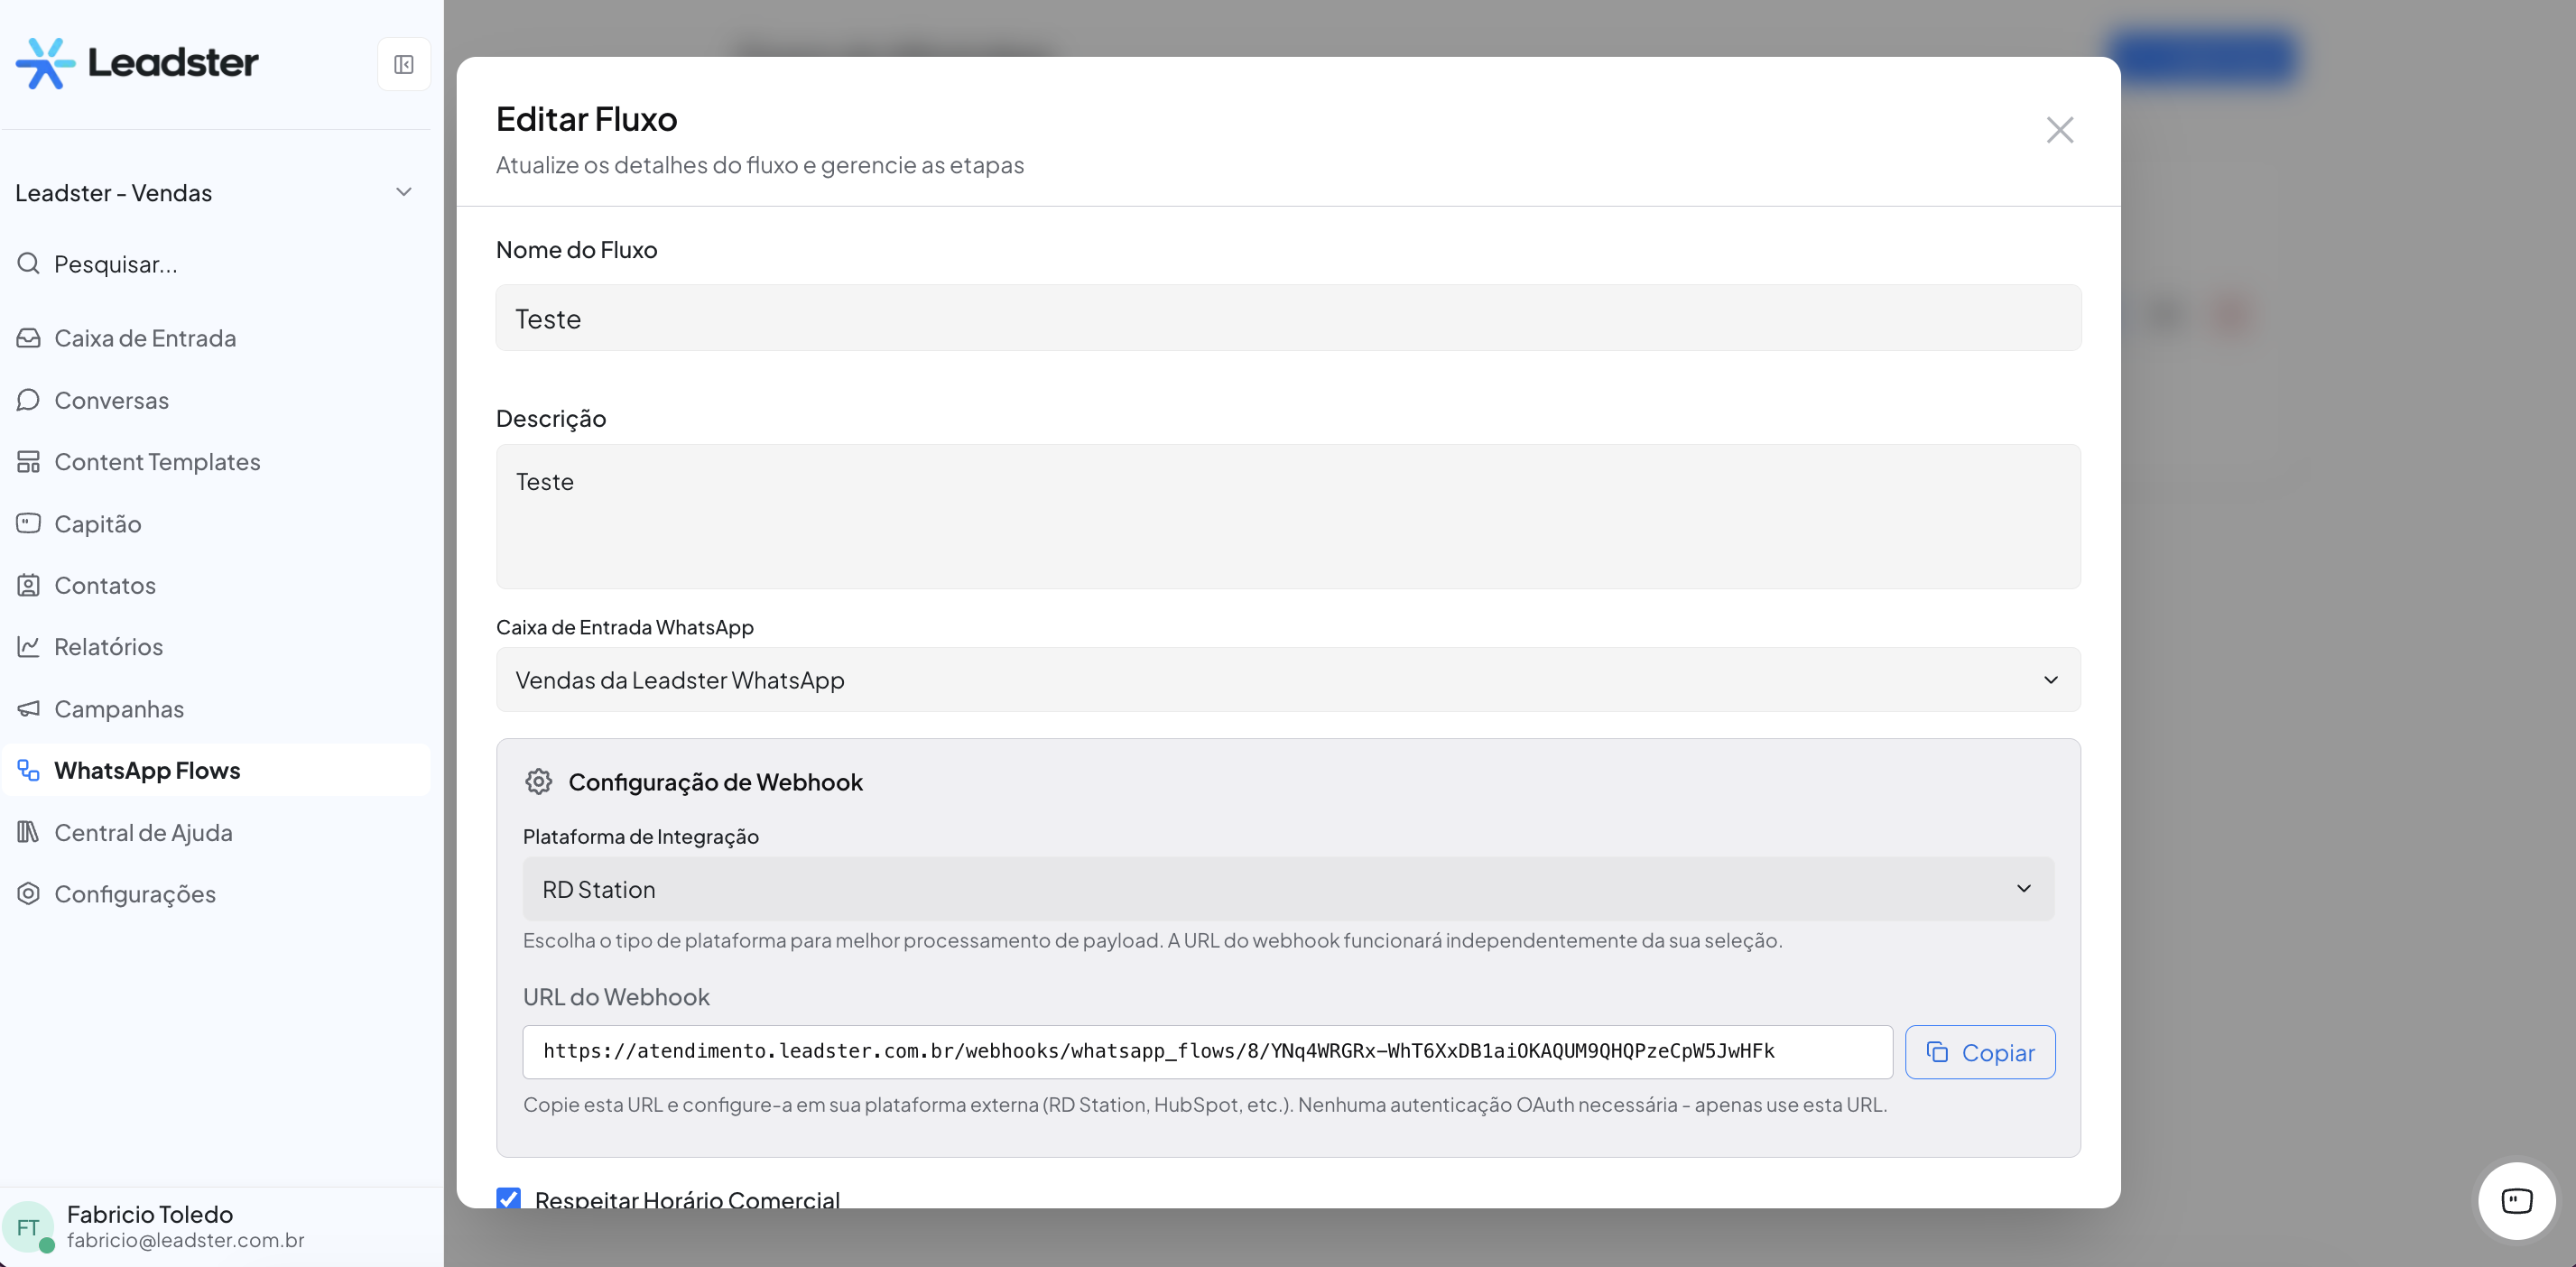
Task: Click the Caixa de Entrada inbox icon
Action: (28, 338)
